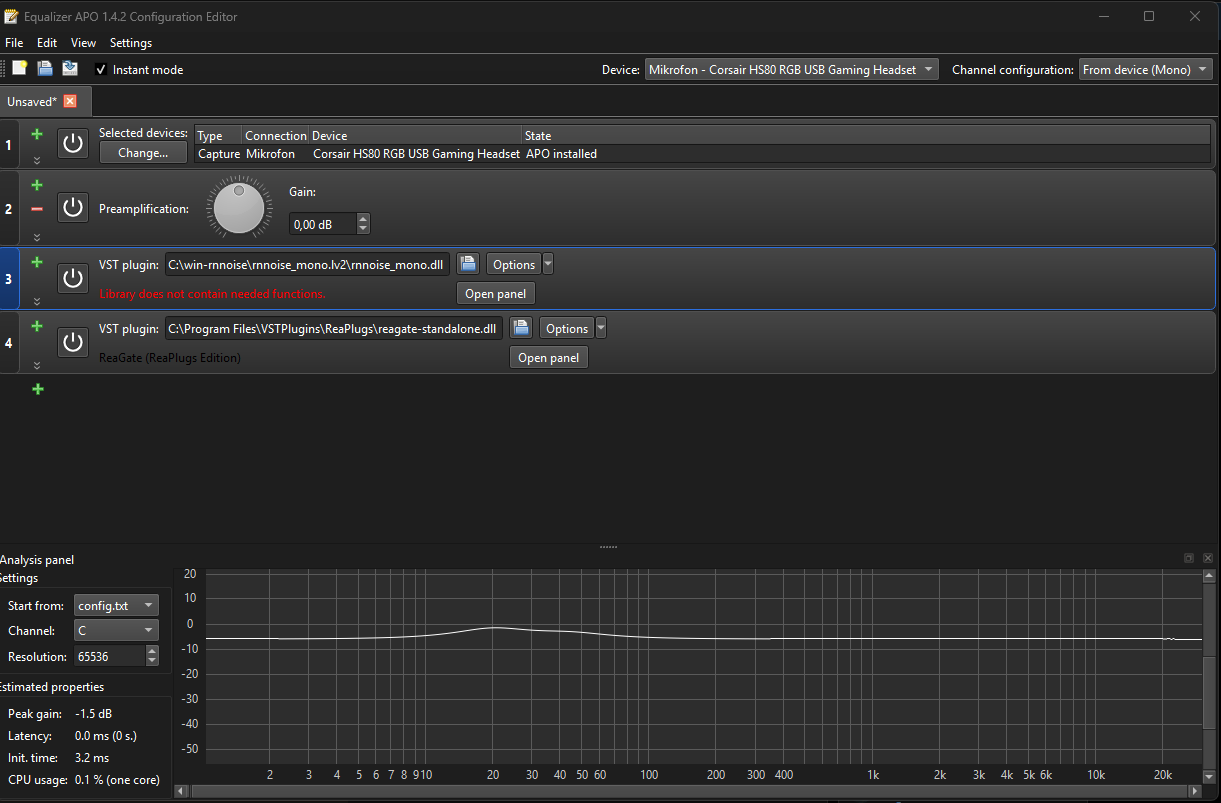The image size is (1221, 803).
Task: Open the analysis Channel dropdown
Action: [117, 631]
